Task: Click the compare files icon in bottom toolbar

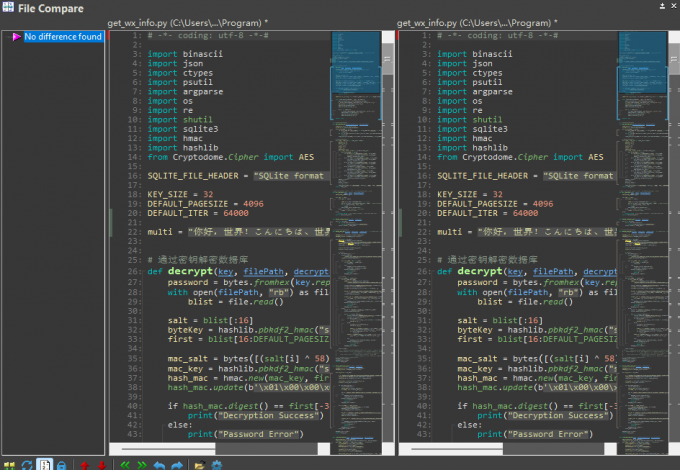Action: point(9,466)
